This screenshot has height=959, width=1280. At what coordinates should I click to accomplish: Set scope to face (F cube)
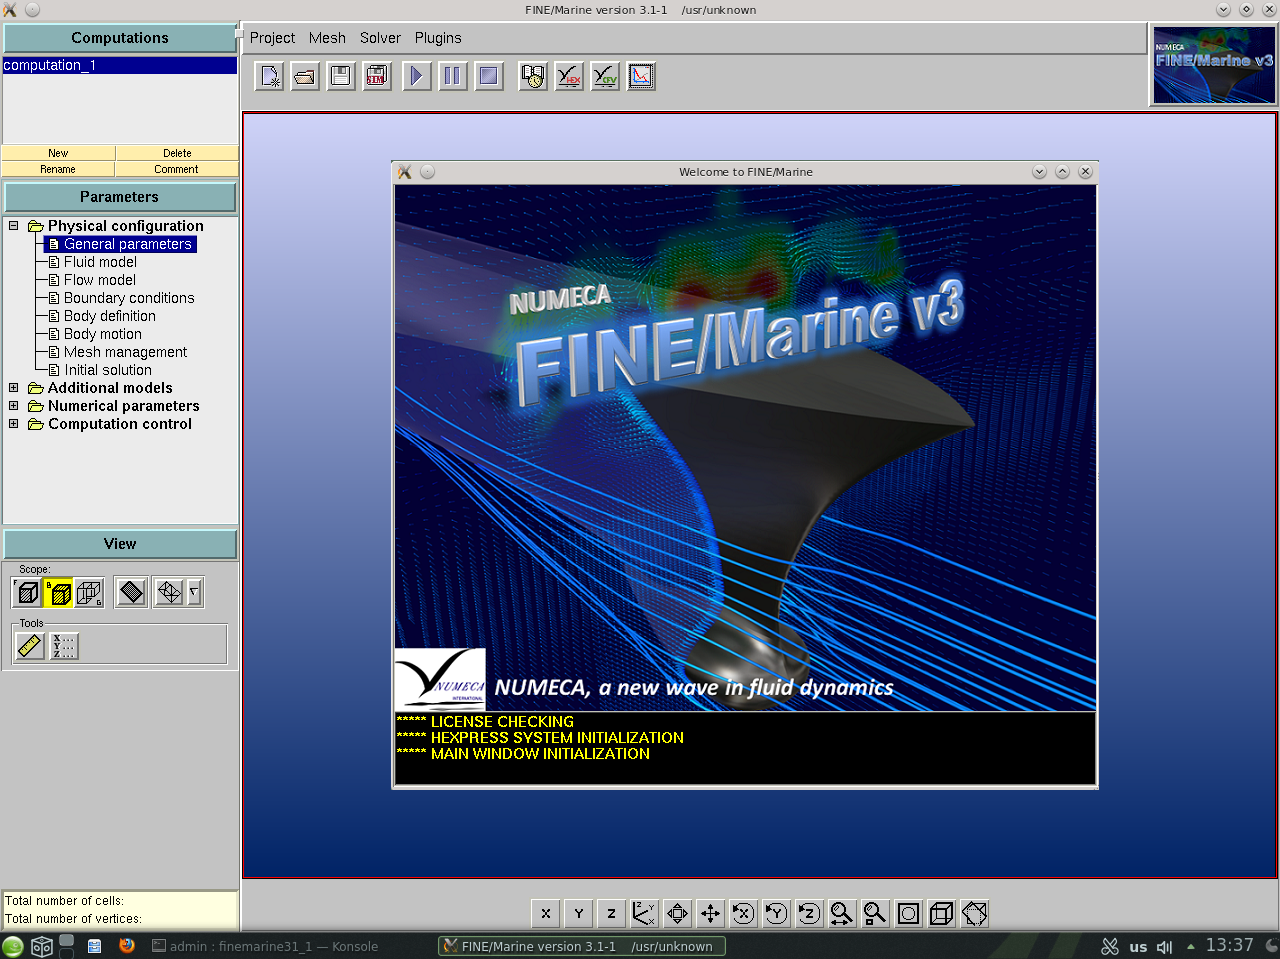point(27,592)
